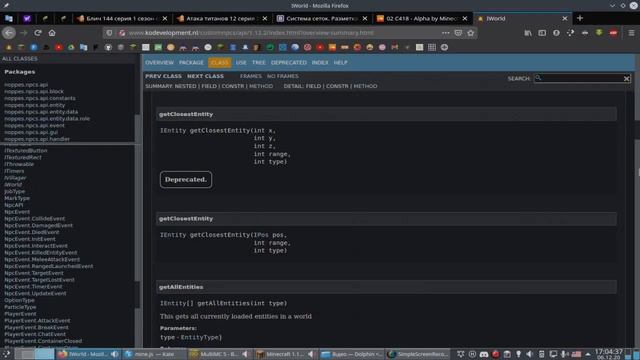640x360 pixels.
Task: Click EntityType link in getAllEntities parameters
Action: 200,338
